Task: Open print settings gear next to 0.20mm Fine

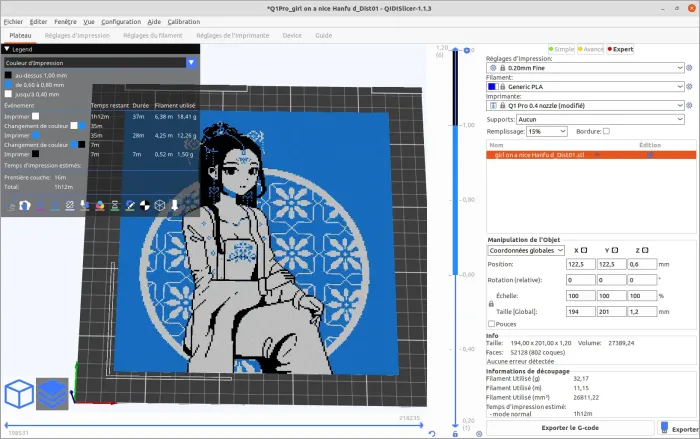Action: pyautogui.click(x=689, y=68)
